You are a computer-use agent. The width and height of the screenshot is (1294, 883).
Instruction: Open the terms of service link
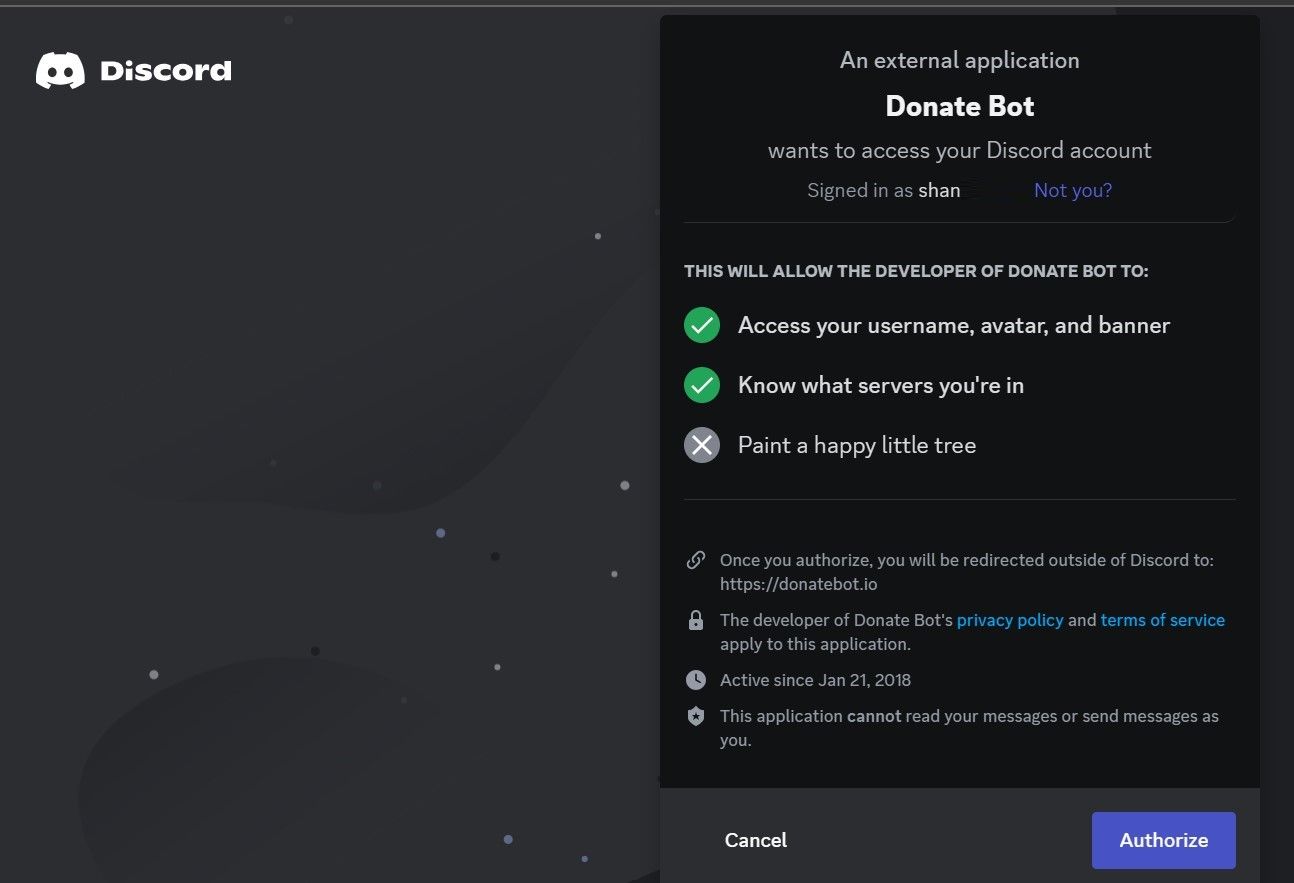1162,620
